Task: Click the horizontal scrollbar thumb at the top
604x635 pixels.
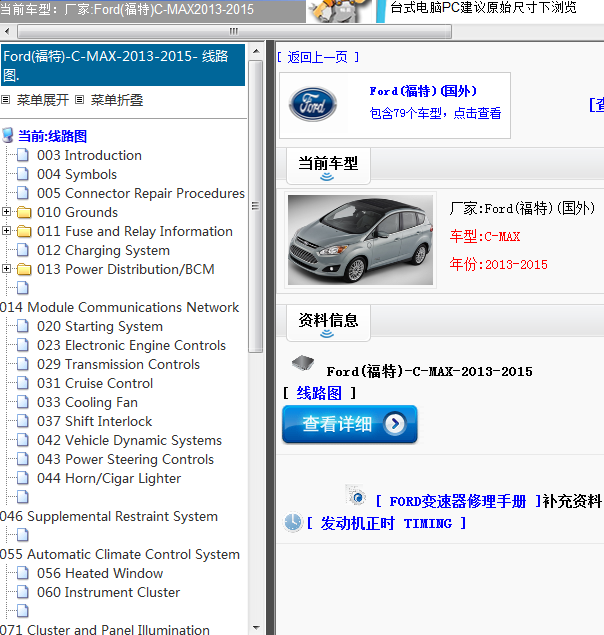Action: 234,31
